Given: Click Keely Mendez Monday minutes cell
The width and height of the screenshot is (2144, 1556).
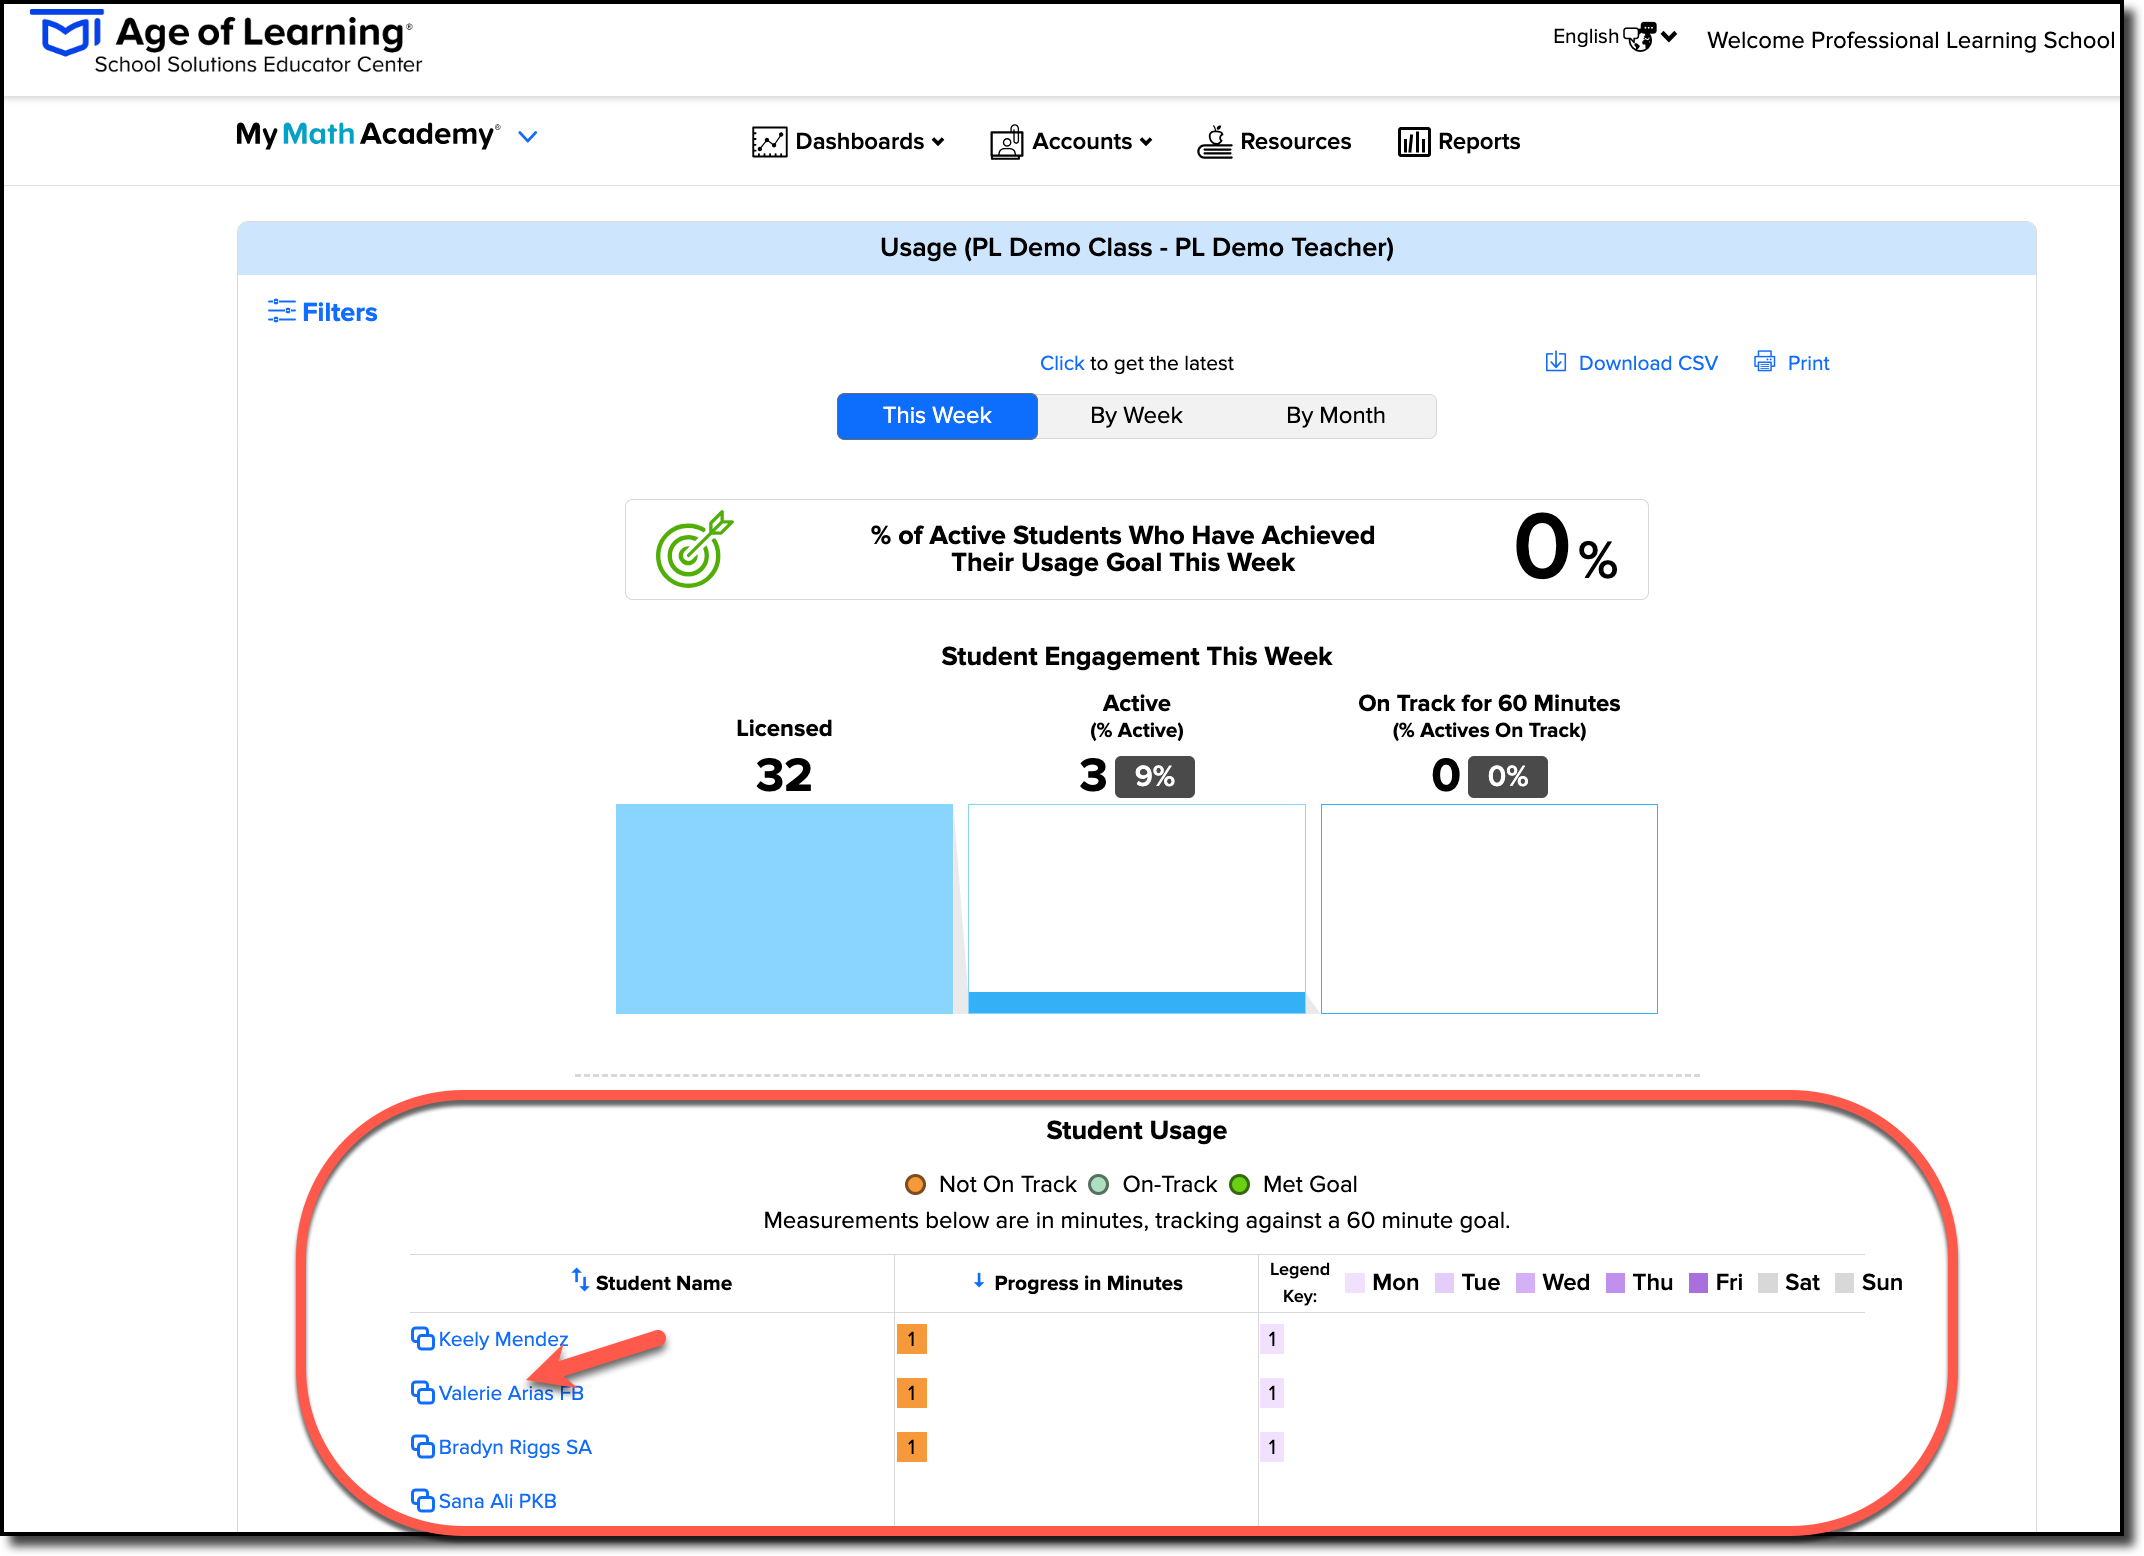Looking at the screenshot, I should (x=1272, y=1339).
